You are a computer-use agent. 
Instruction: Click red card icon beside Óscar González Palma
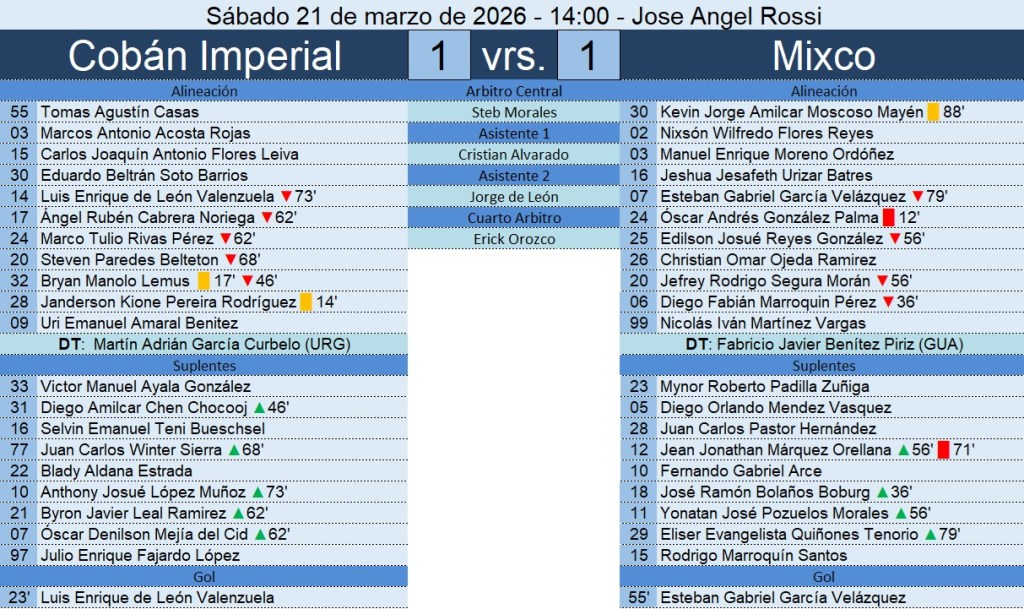coord(888,218)
